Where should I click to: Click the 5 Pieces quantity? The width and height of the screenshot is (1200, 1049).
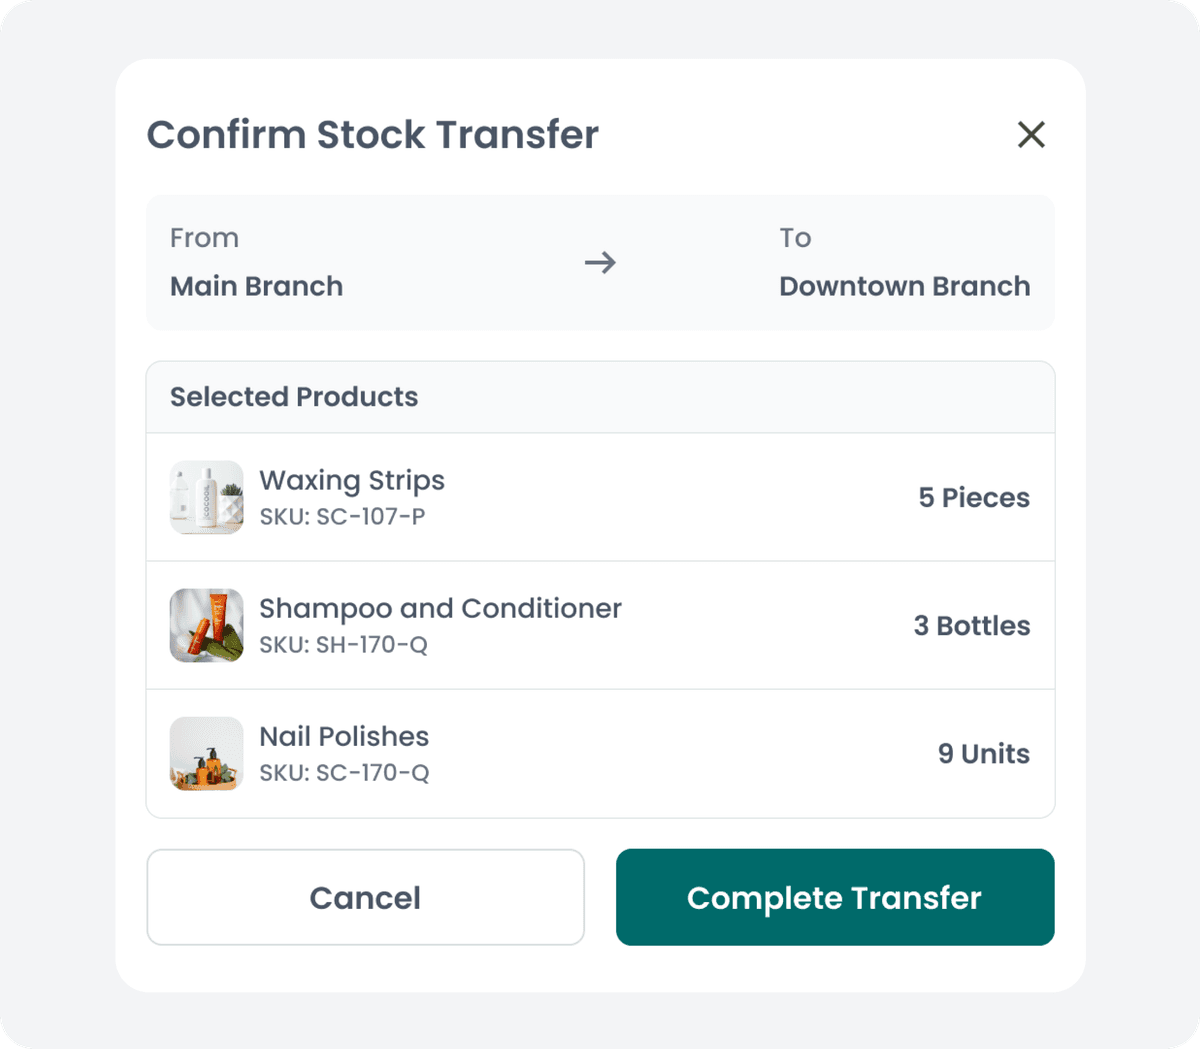974,497
